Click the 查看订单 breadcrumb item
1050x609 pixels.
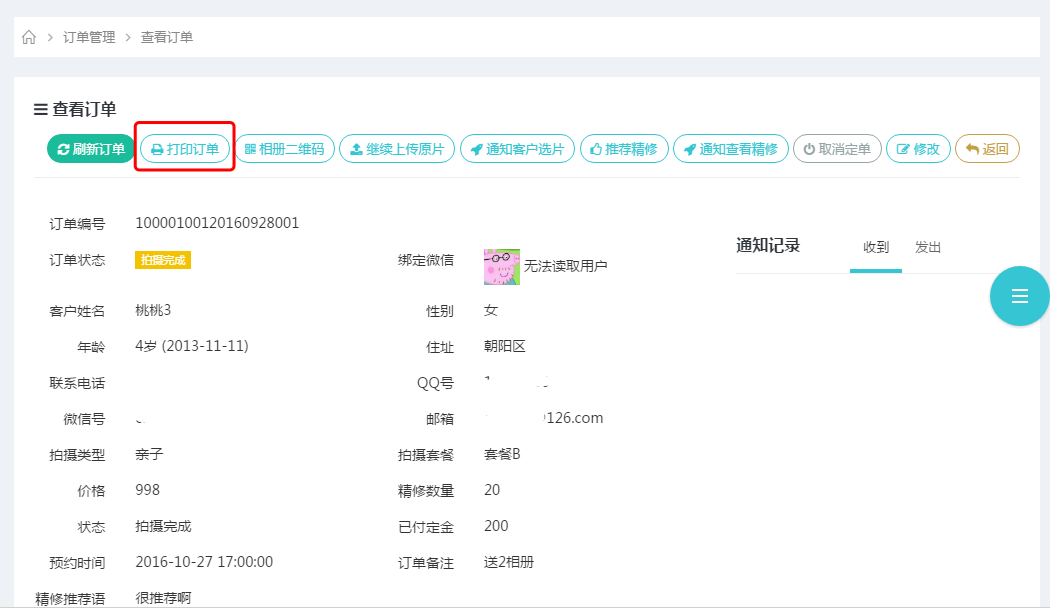pyautogui.click(x=167, y=38)
